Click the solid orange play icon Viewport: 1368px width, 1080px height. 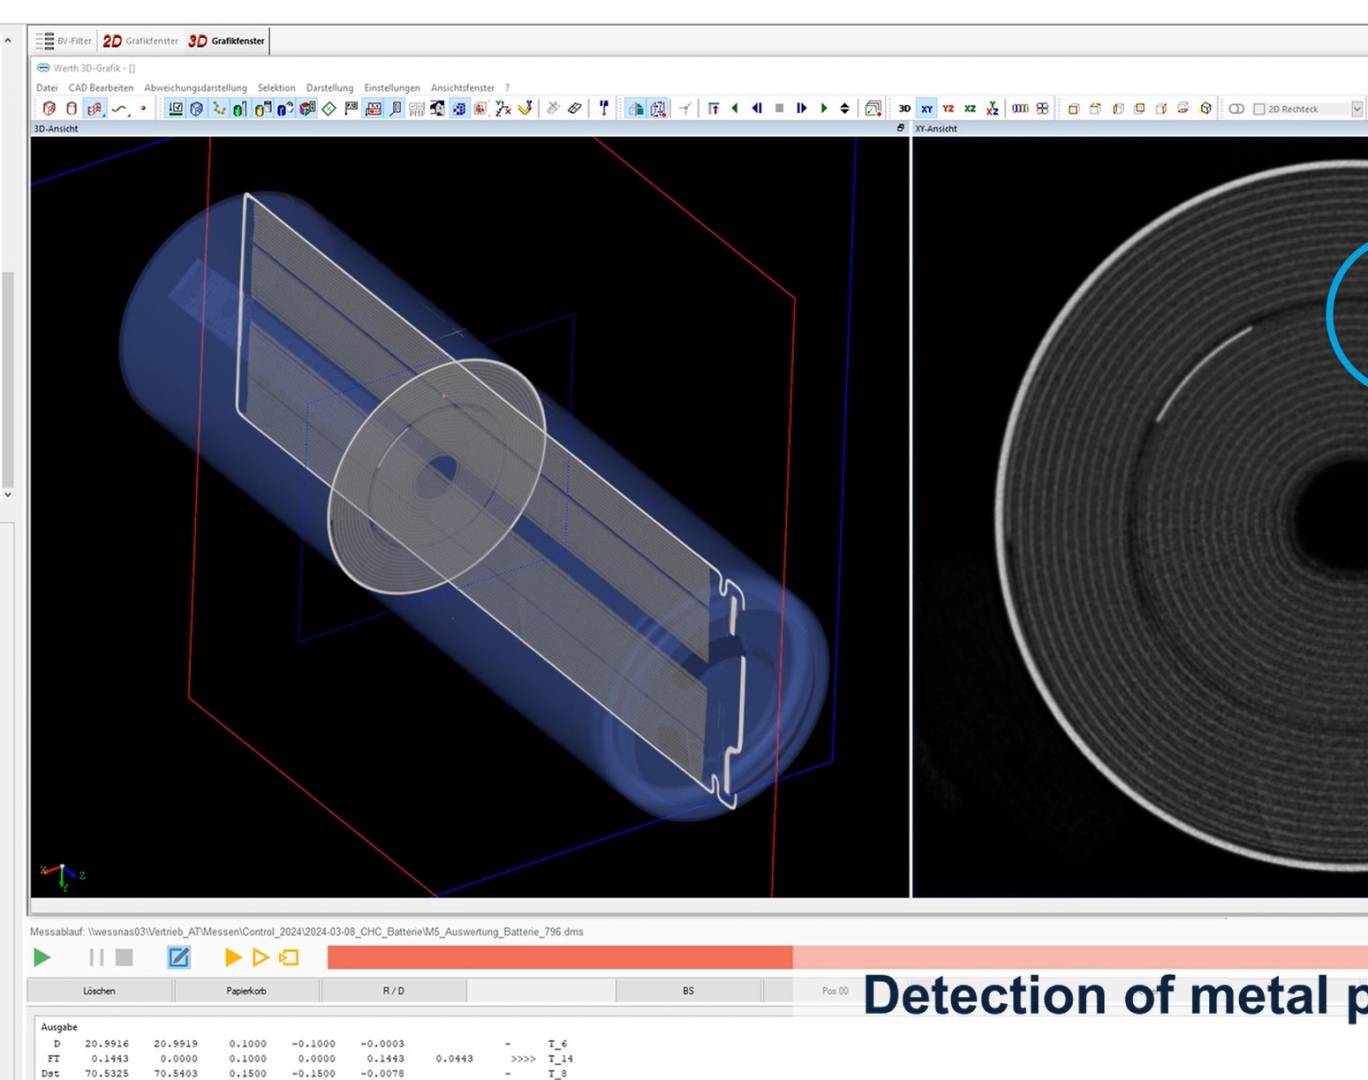(x=233, y=957)
